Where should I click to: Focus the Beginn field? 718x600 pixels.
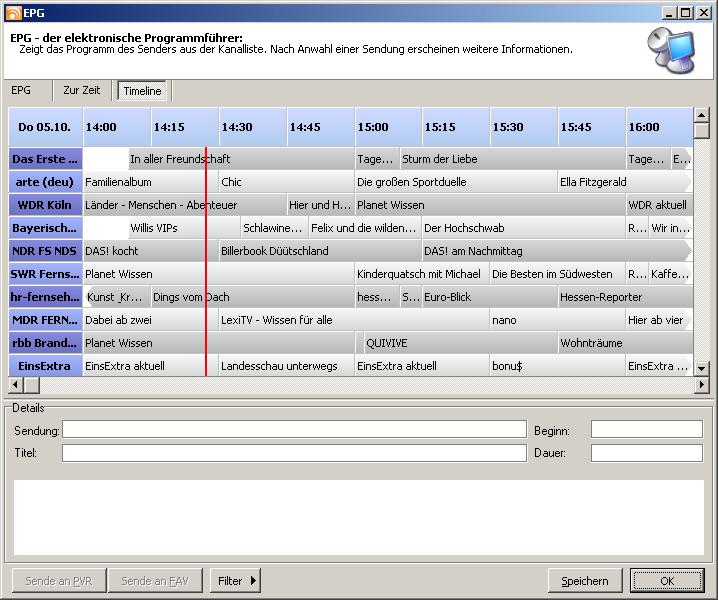646,430
